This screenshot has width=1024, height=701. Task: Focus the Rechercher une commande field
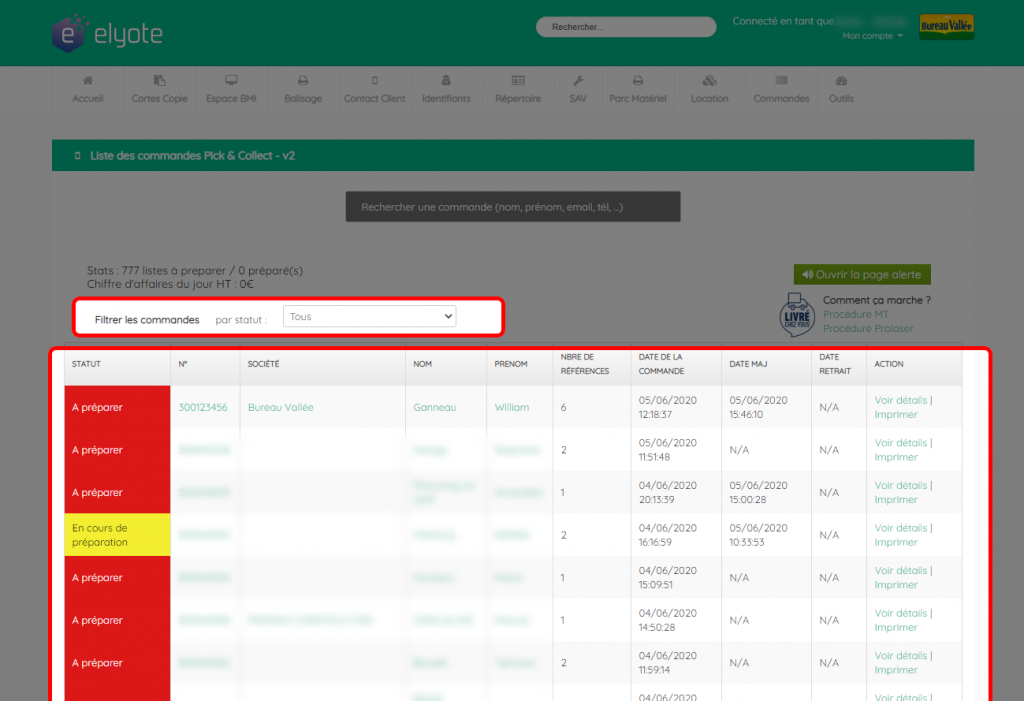pos(513,207)
